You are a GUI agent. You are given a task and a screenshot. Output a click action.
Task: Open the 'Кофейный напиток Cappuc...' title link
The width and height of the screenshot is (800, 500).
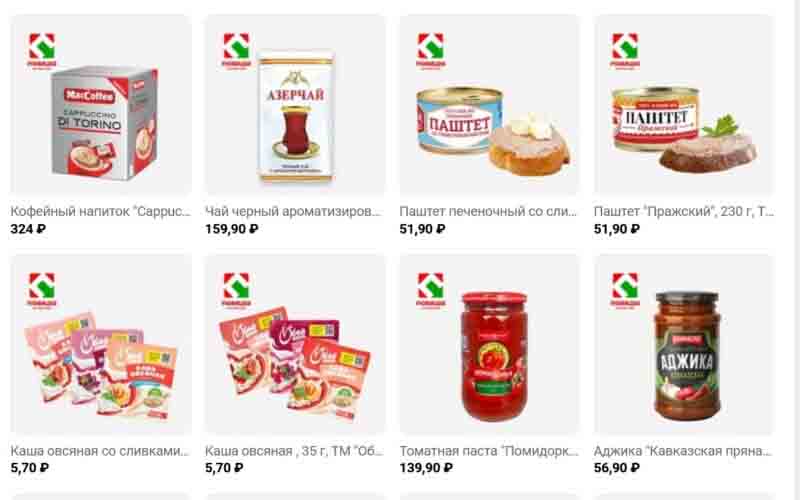tap(101, 211)
